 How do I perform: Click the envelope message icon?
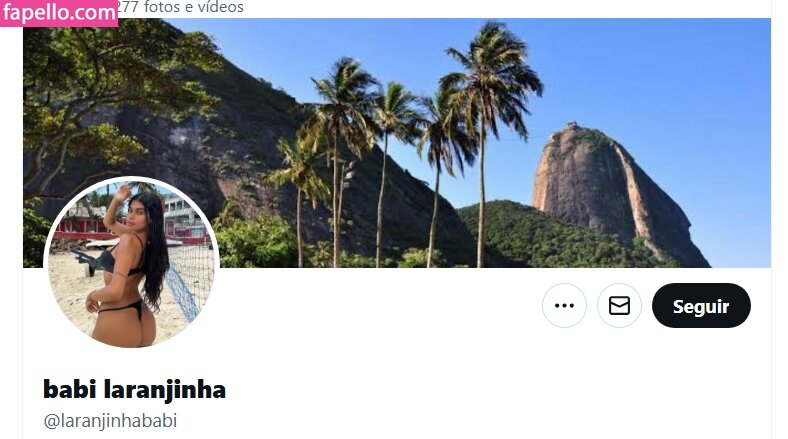(619, 305)
